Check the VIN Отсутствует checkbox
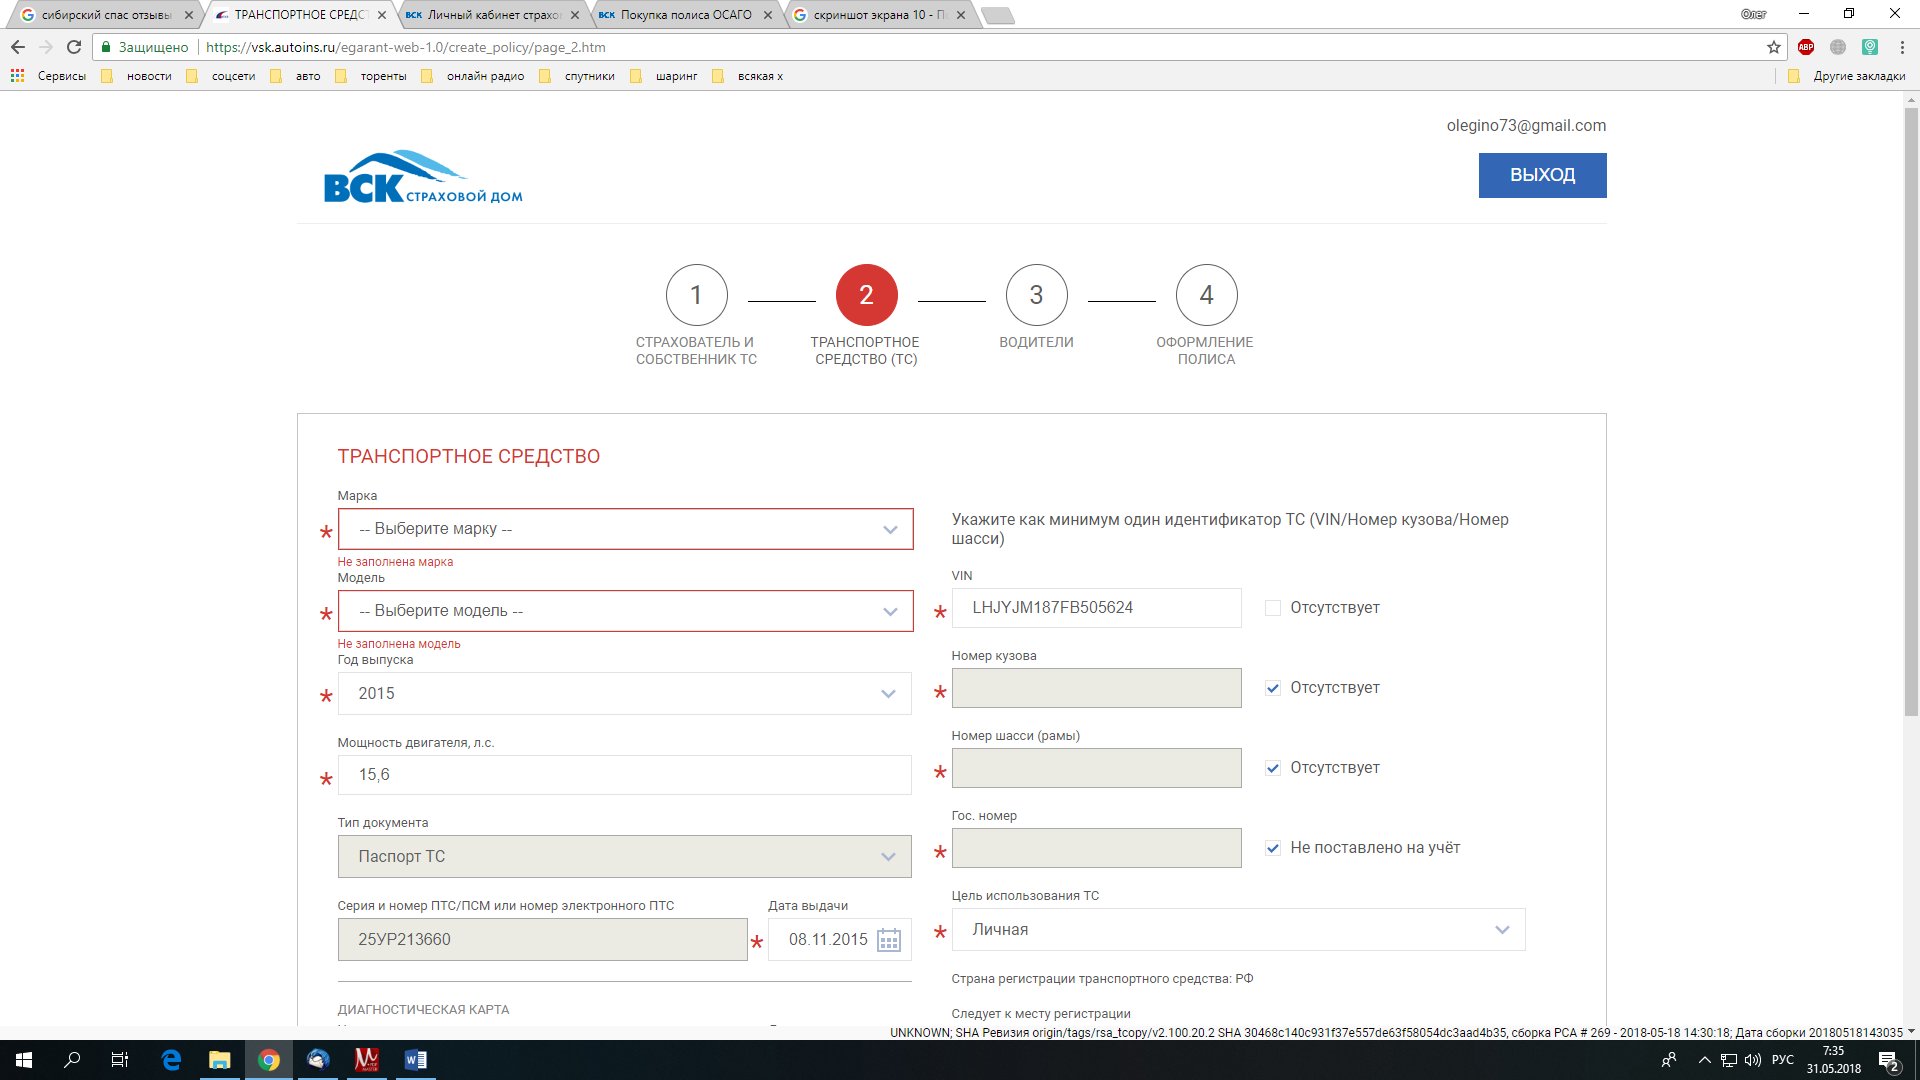Image resolution: width=1920 pixels, height=1080 pixels. pos(1272,608)
